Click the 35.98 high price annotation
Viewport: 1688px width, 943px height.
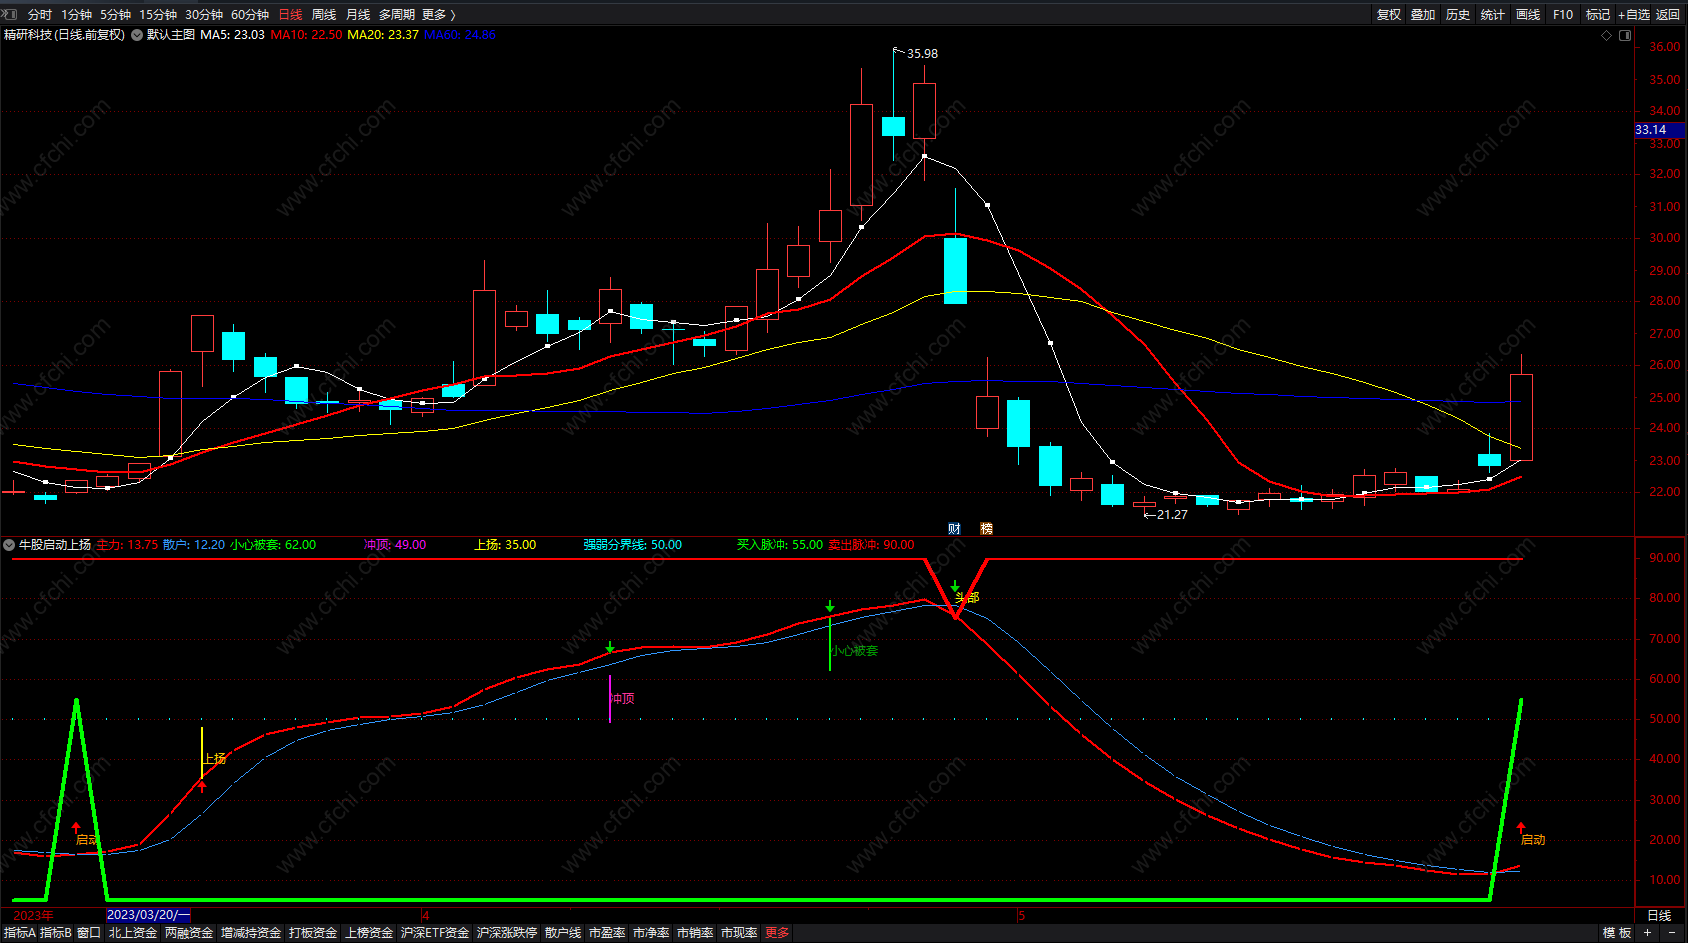[922, 54]
